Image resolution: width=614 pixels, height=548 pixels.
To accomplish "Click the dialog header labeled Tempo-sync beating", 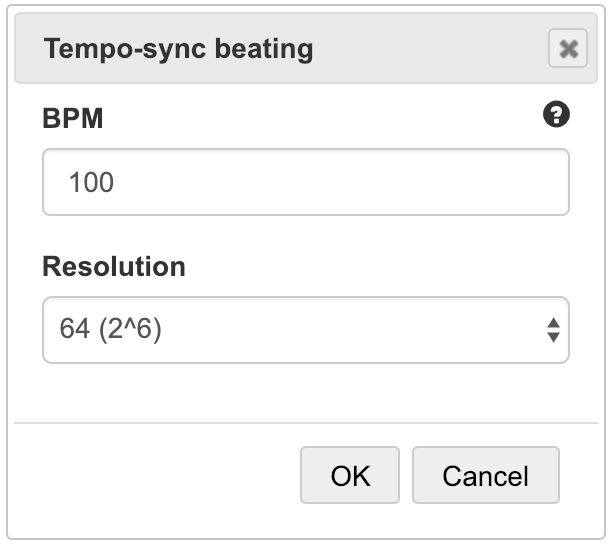I will coord(180,48).
